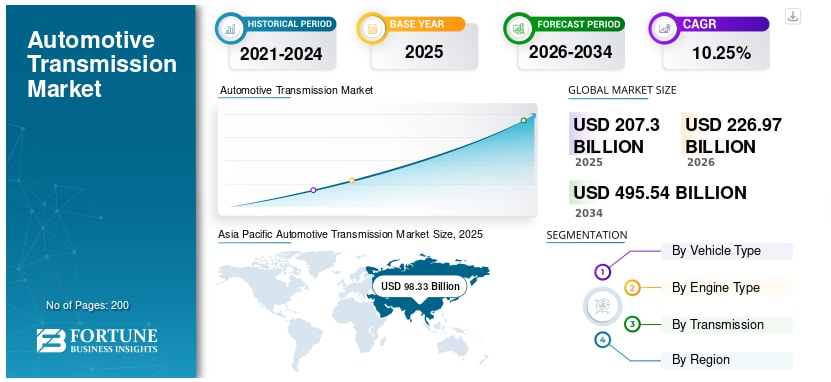Click the purple marker on growth curve

point(313,190)
